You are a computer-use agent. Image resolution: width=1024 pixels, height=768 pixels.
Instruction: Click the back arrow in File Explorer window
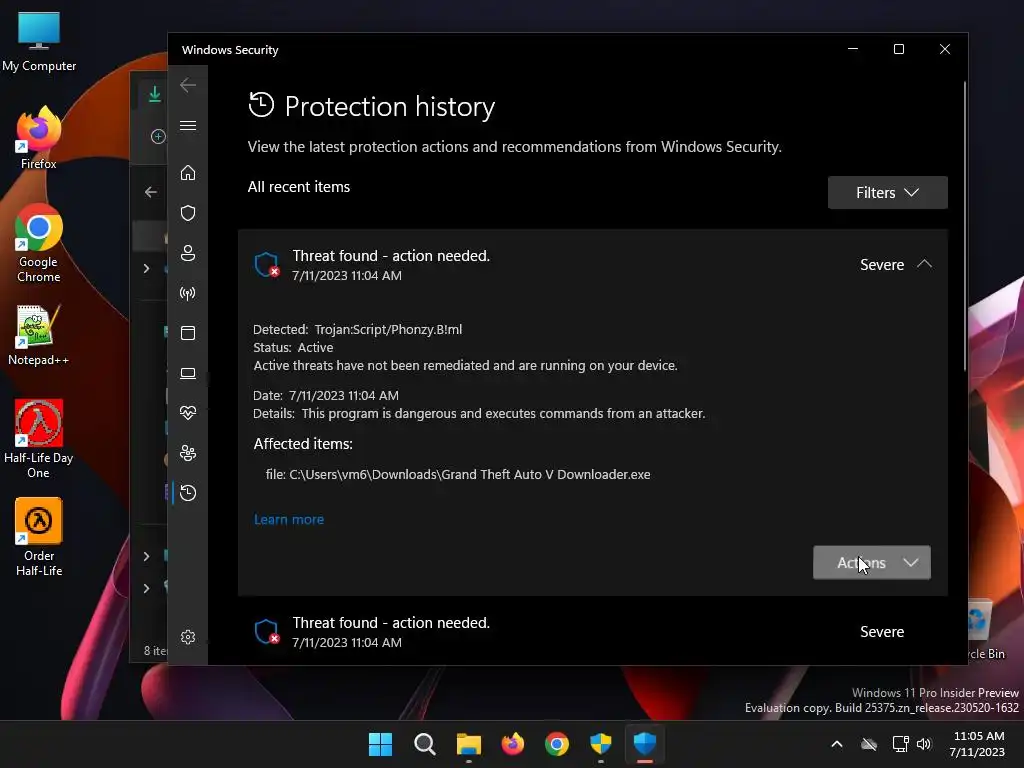[x=151, y=192]
